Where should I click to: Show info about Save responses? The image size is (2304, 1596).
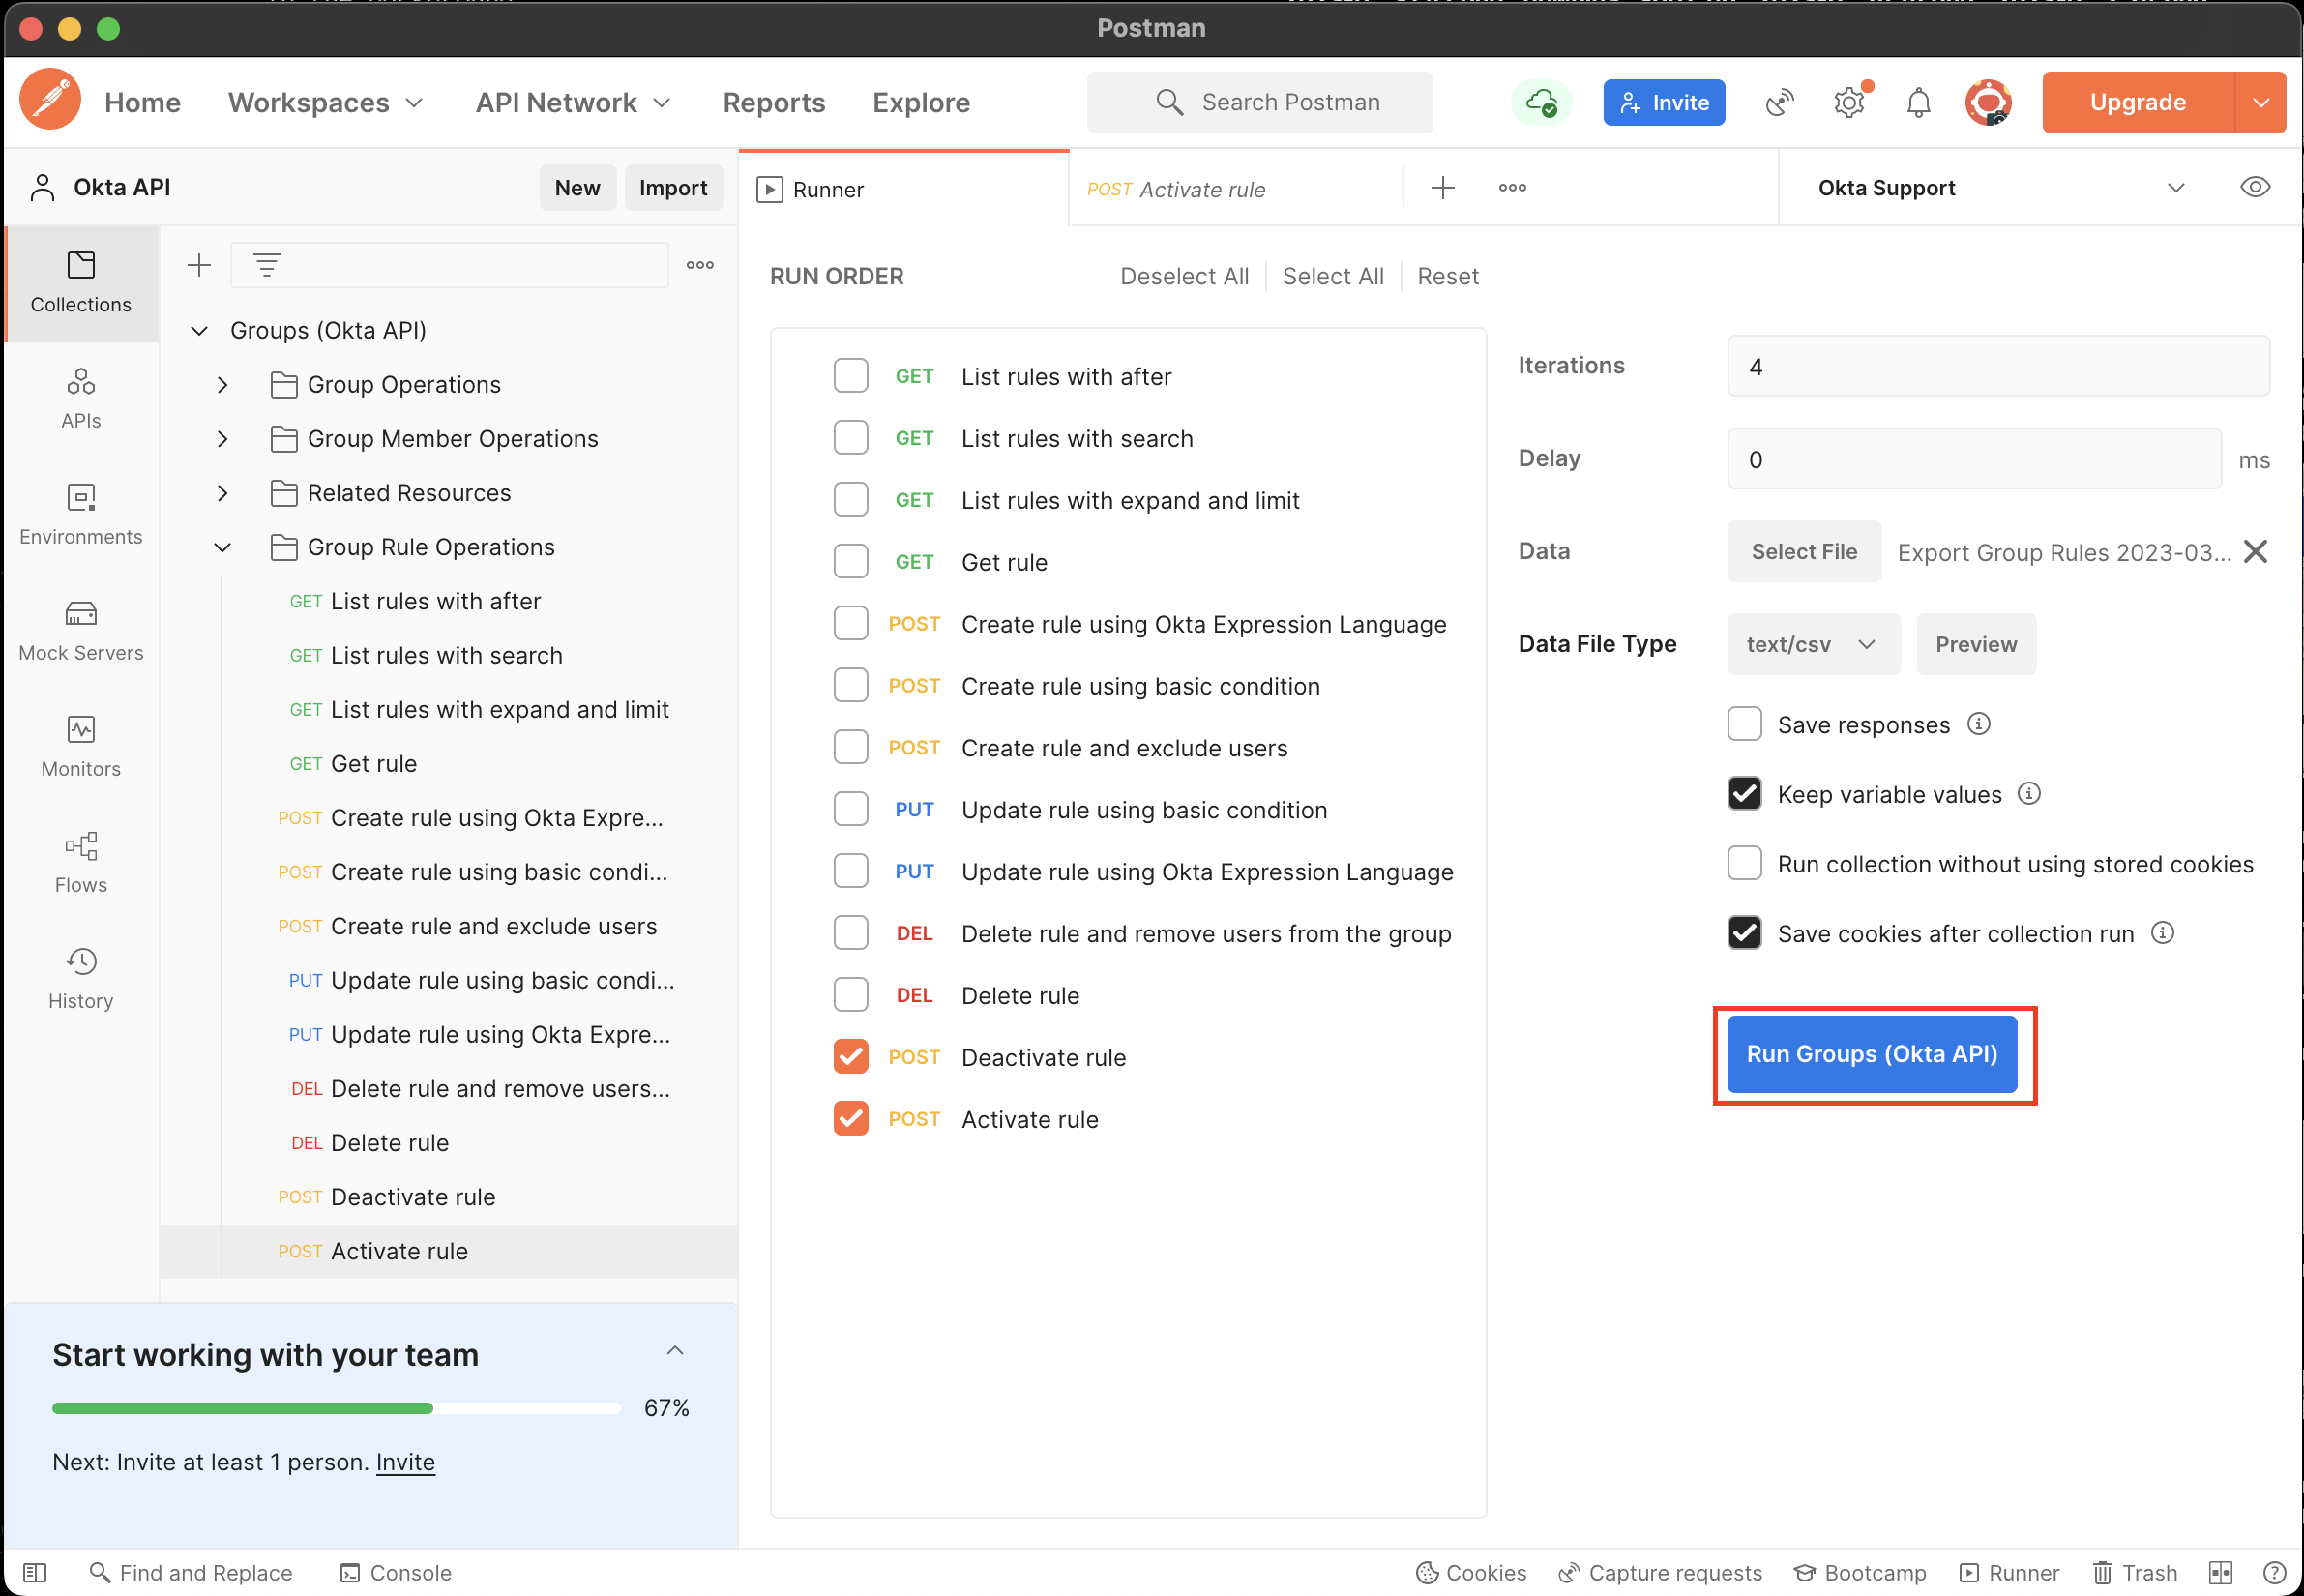(1979, 723)
